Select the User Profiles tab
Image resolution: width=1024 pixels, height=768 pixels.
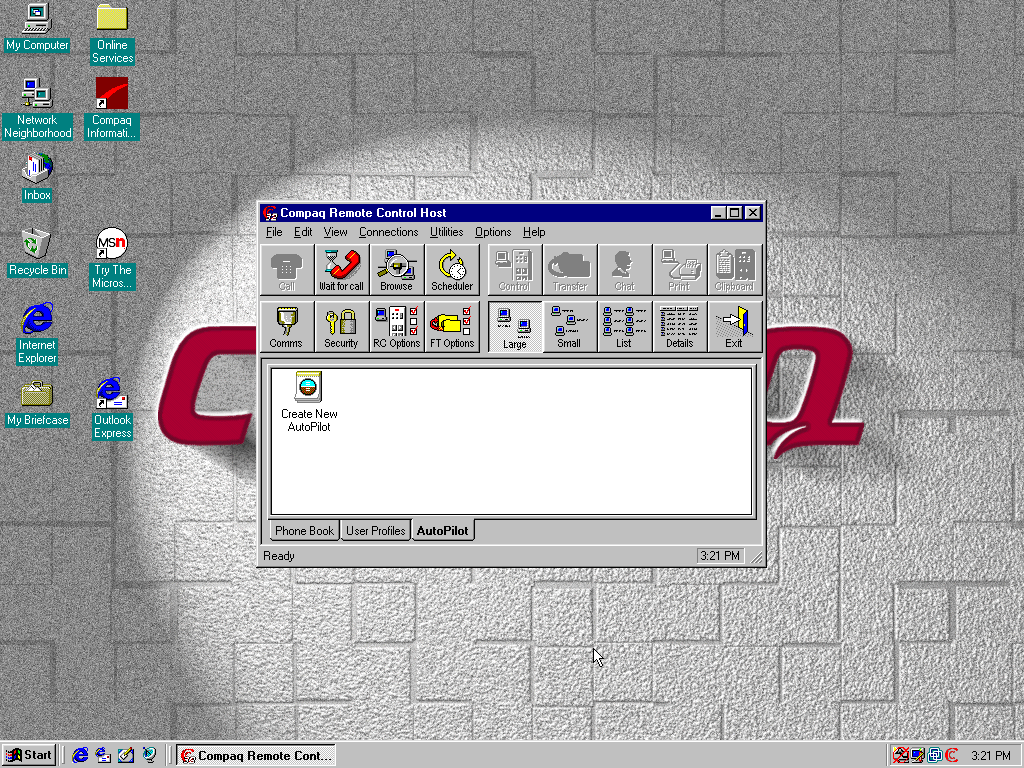coord(375,530)
